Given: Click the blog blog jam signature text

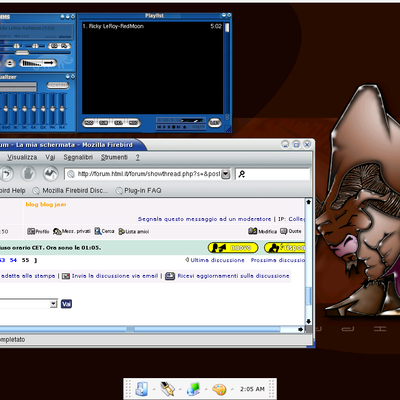Looking at the screenshot, I should [x=46, y=204].
